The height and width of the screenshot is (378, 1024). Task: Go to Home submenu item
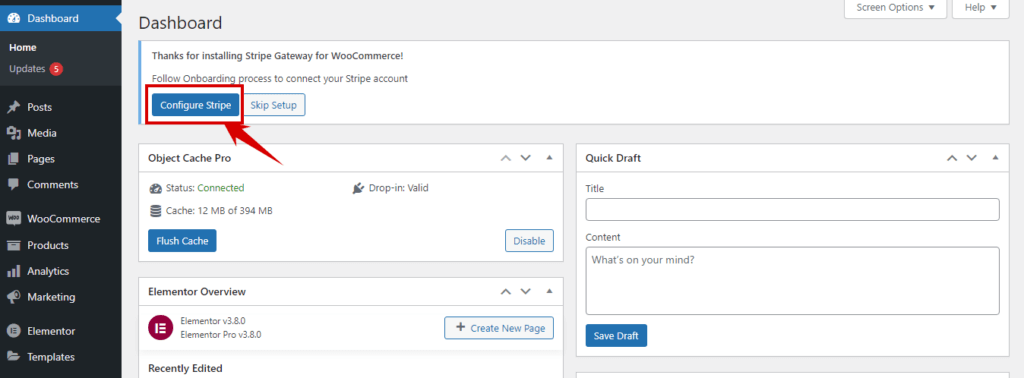pos(23,48)
